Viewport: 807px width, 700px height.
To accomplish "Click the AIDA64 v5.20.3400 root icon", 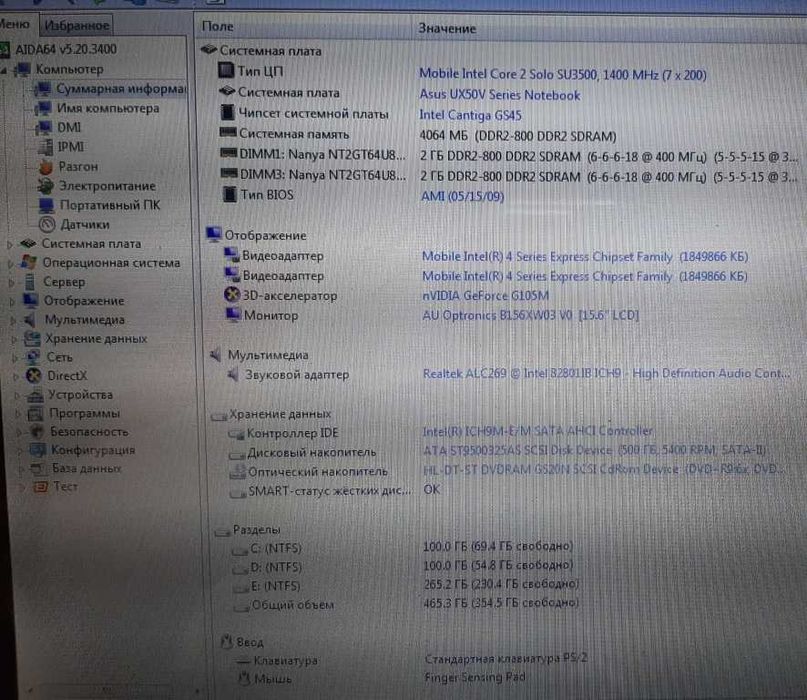I will (4, 49).
